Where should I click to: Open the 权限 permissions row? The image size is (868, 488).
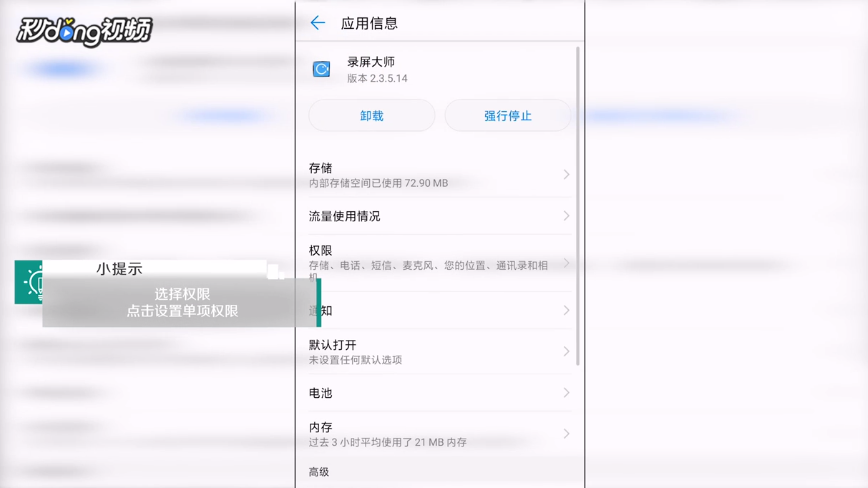click(440, 263)
